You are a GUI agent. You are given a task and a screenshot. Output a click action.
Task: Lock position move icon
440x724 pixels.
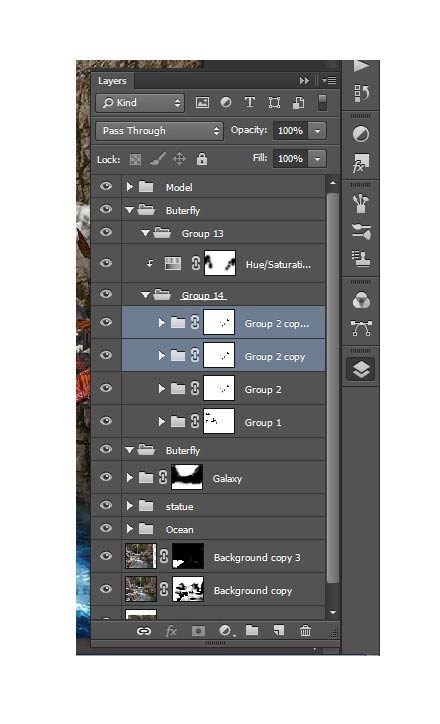[179, 159]
